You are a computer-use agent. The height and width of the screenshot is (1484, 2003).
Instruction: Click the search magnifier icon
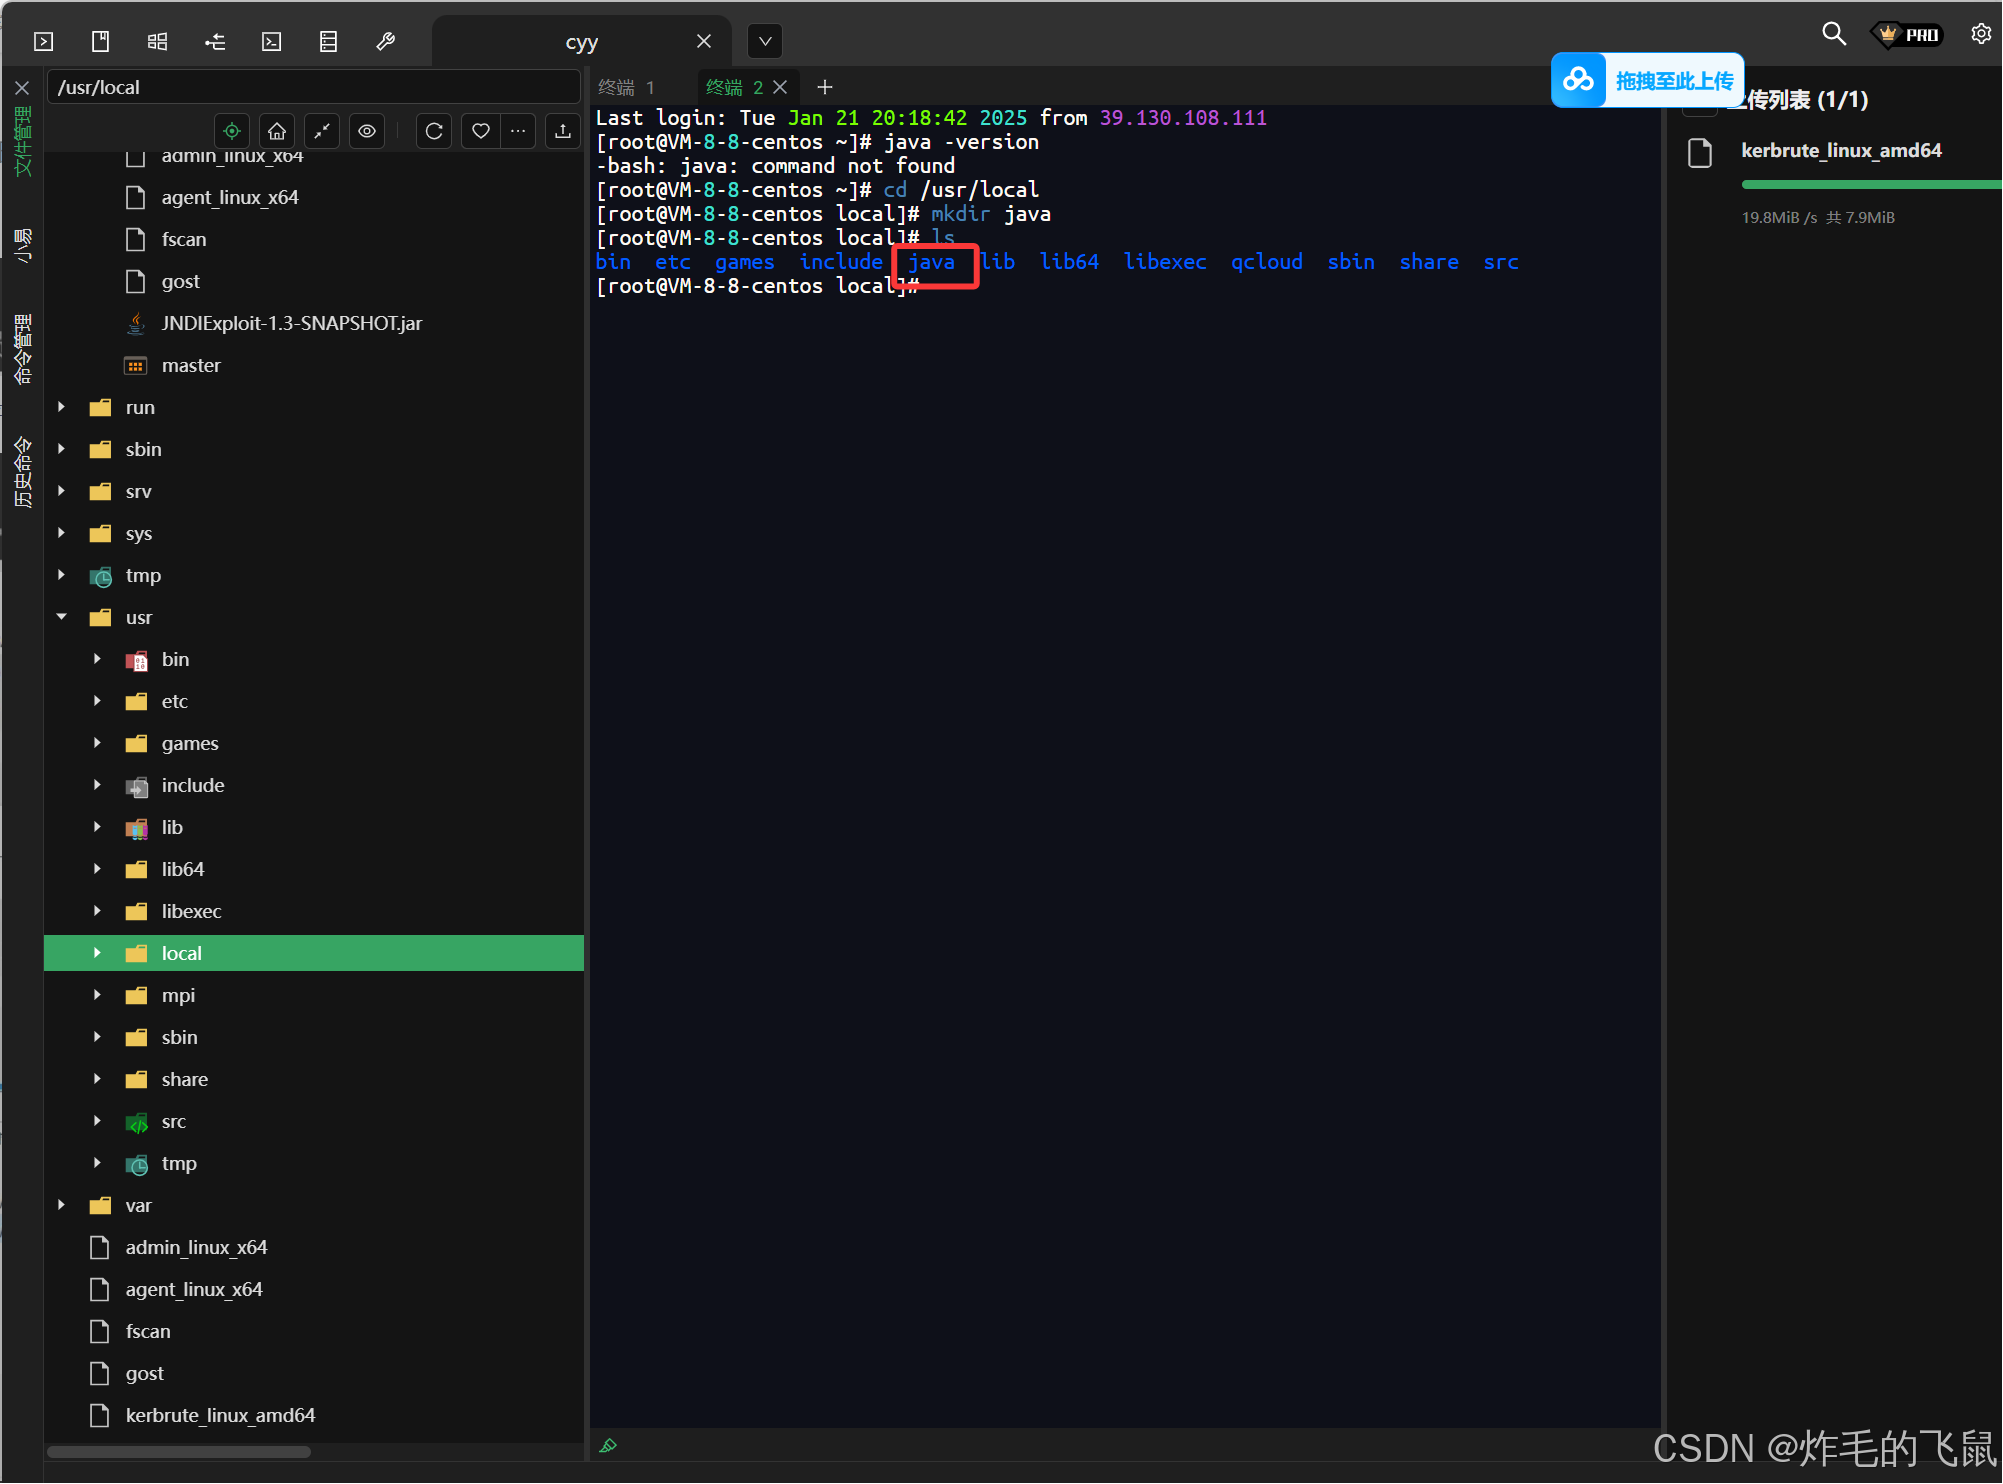(x=1833, y=34)
